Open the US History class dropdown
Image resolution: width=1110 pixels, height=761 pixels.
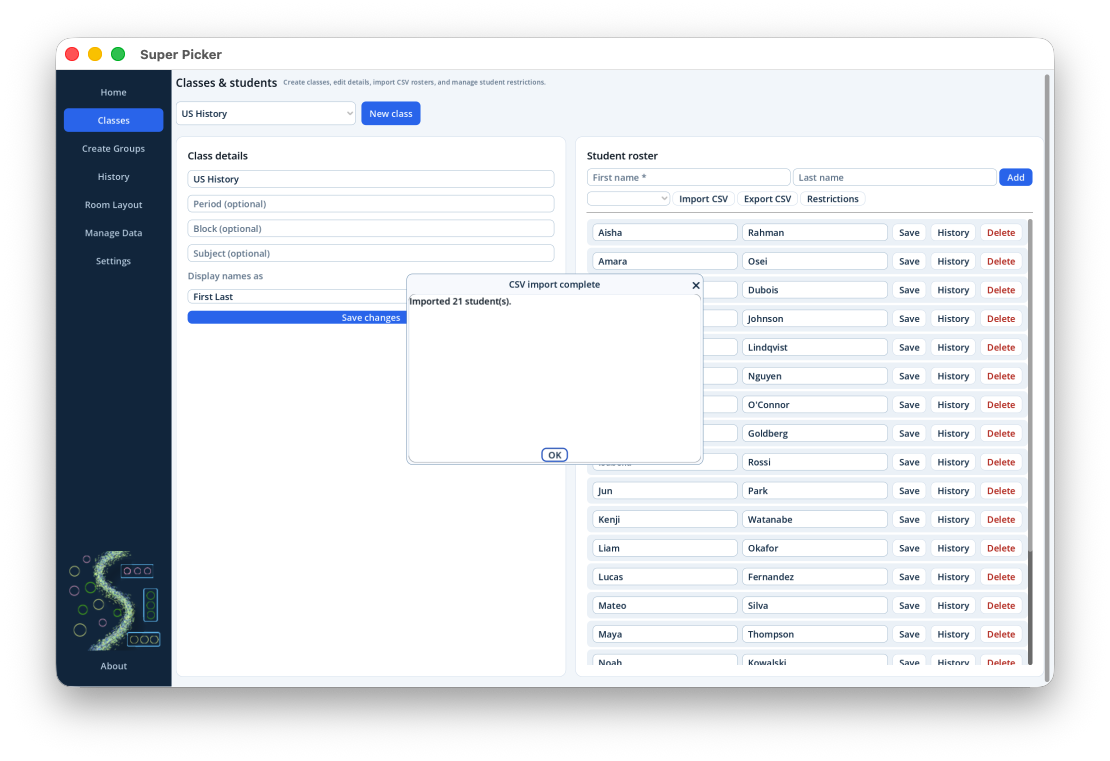coord(265,113)
